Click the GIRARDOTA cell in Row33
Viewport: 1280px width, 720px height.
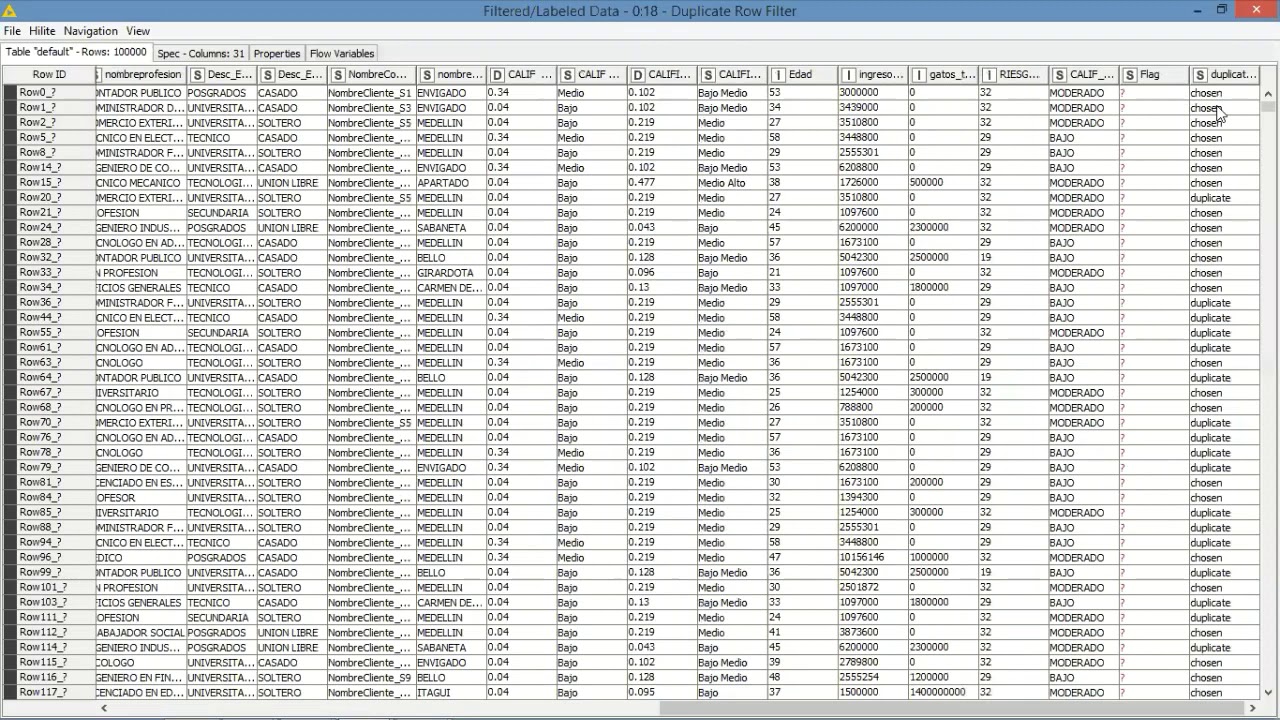[x=451, y=273]
